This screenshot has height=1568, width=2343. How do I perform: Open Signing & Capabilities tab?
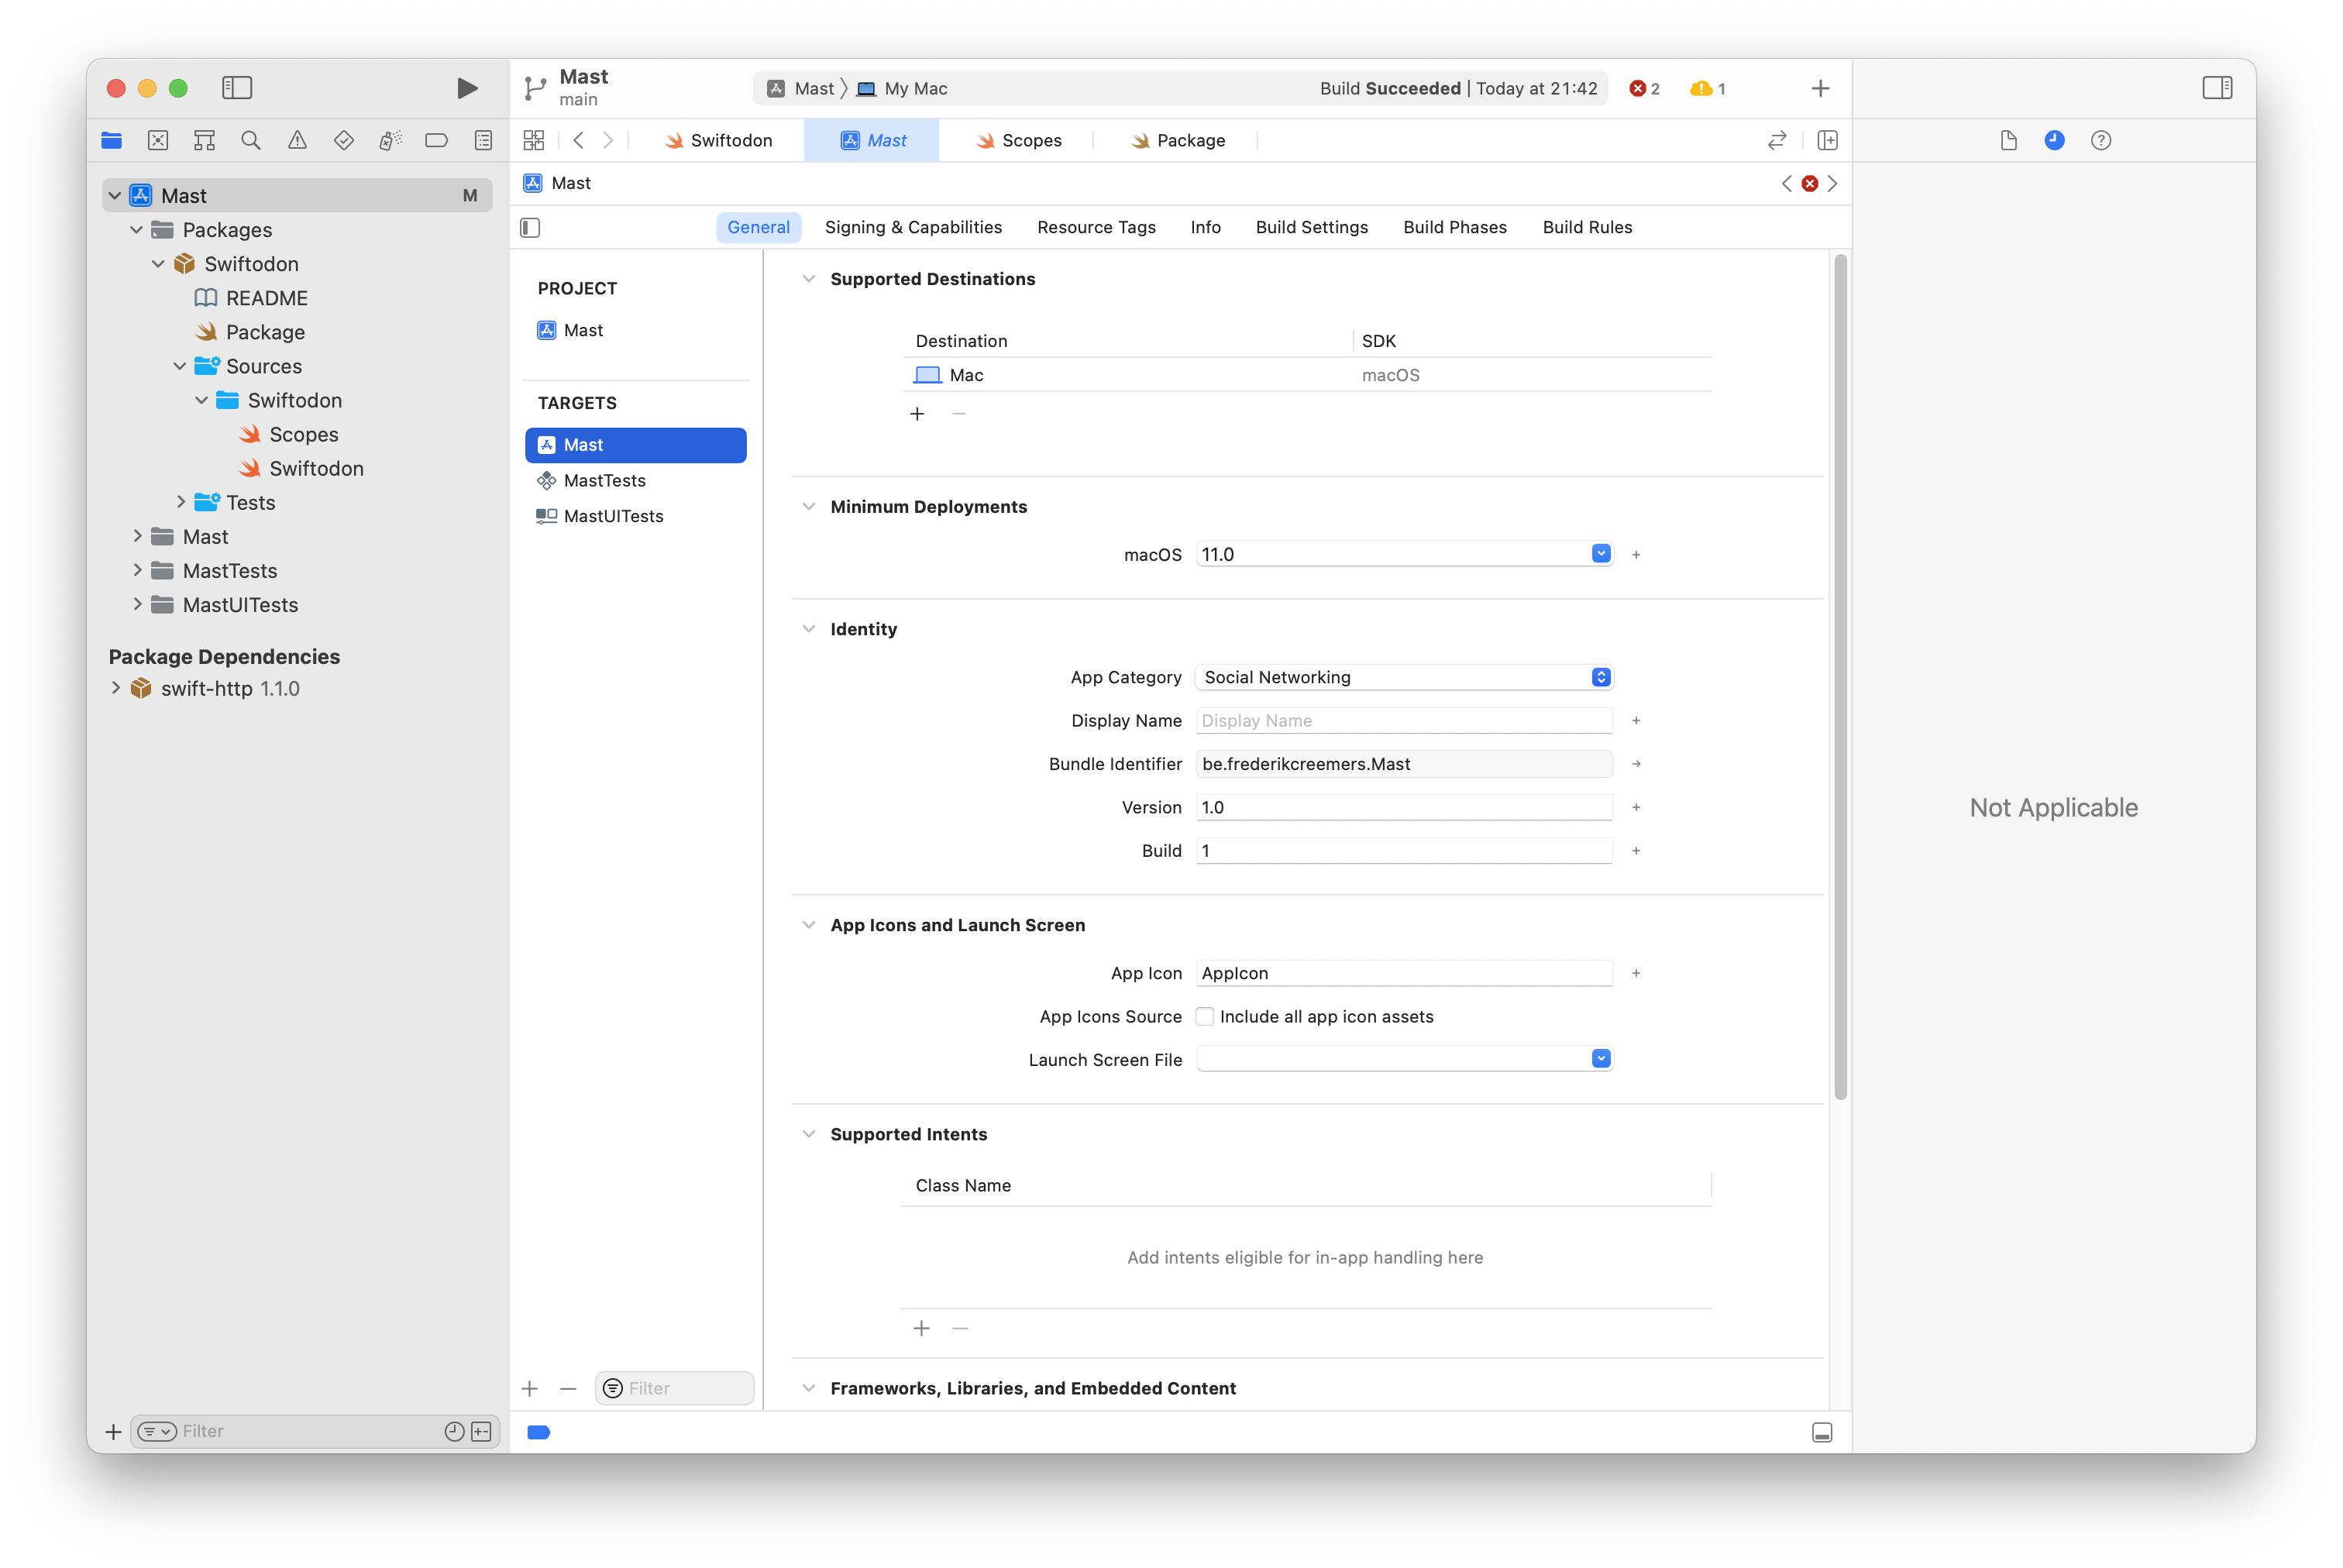coord(913,227)
